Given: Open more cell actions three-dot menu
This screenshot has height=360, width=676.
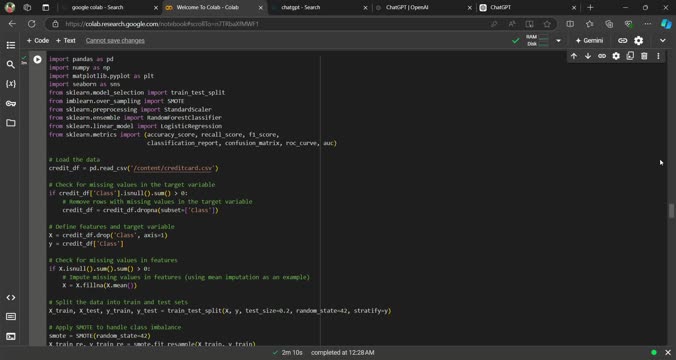Looking at the screenshot, I should pyautogui.click(x=658, y=56).
